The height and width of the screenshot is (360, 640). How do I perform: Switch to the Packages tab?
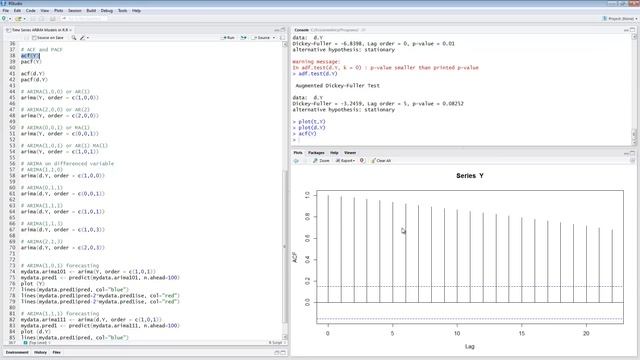pyautogui.click(x=316, y=153)
